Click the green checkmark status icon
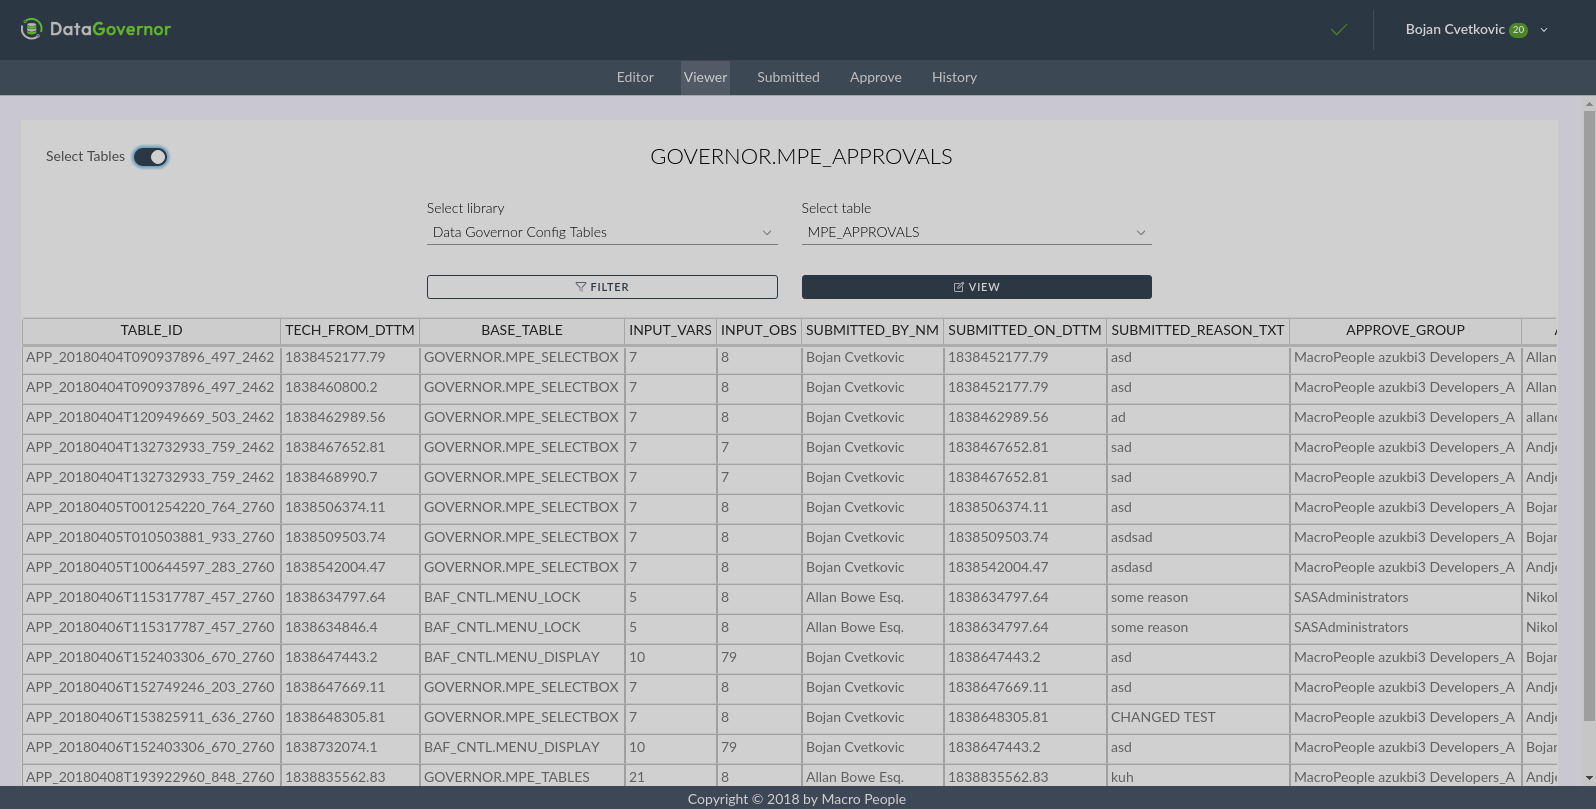 tap(1339, 30)
